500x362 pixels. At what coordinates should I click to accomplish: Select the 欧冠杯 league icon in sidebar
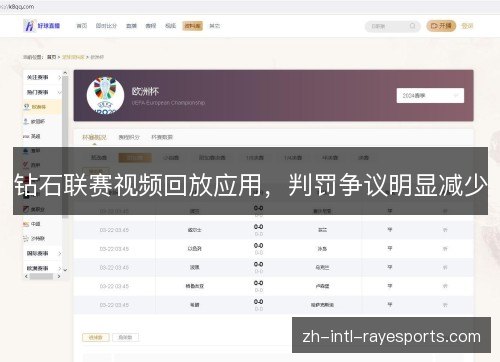coord(26,121)
